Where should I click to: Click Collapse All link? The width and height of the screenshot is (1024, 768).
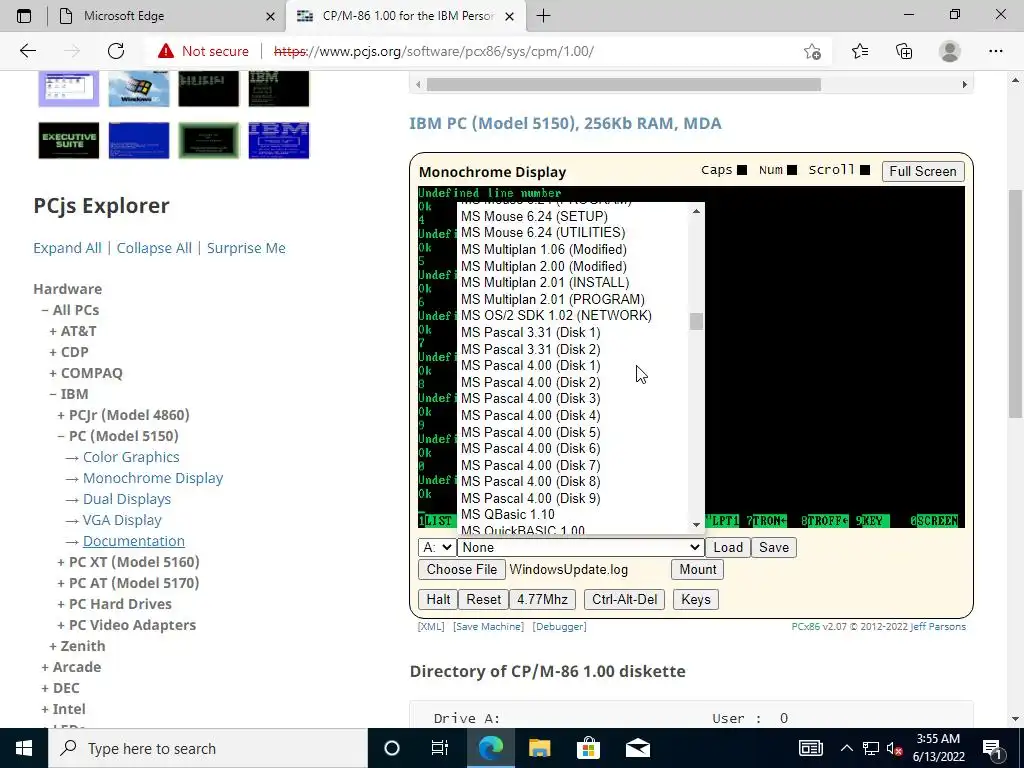coord(154,248)
